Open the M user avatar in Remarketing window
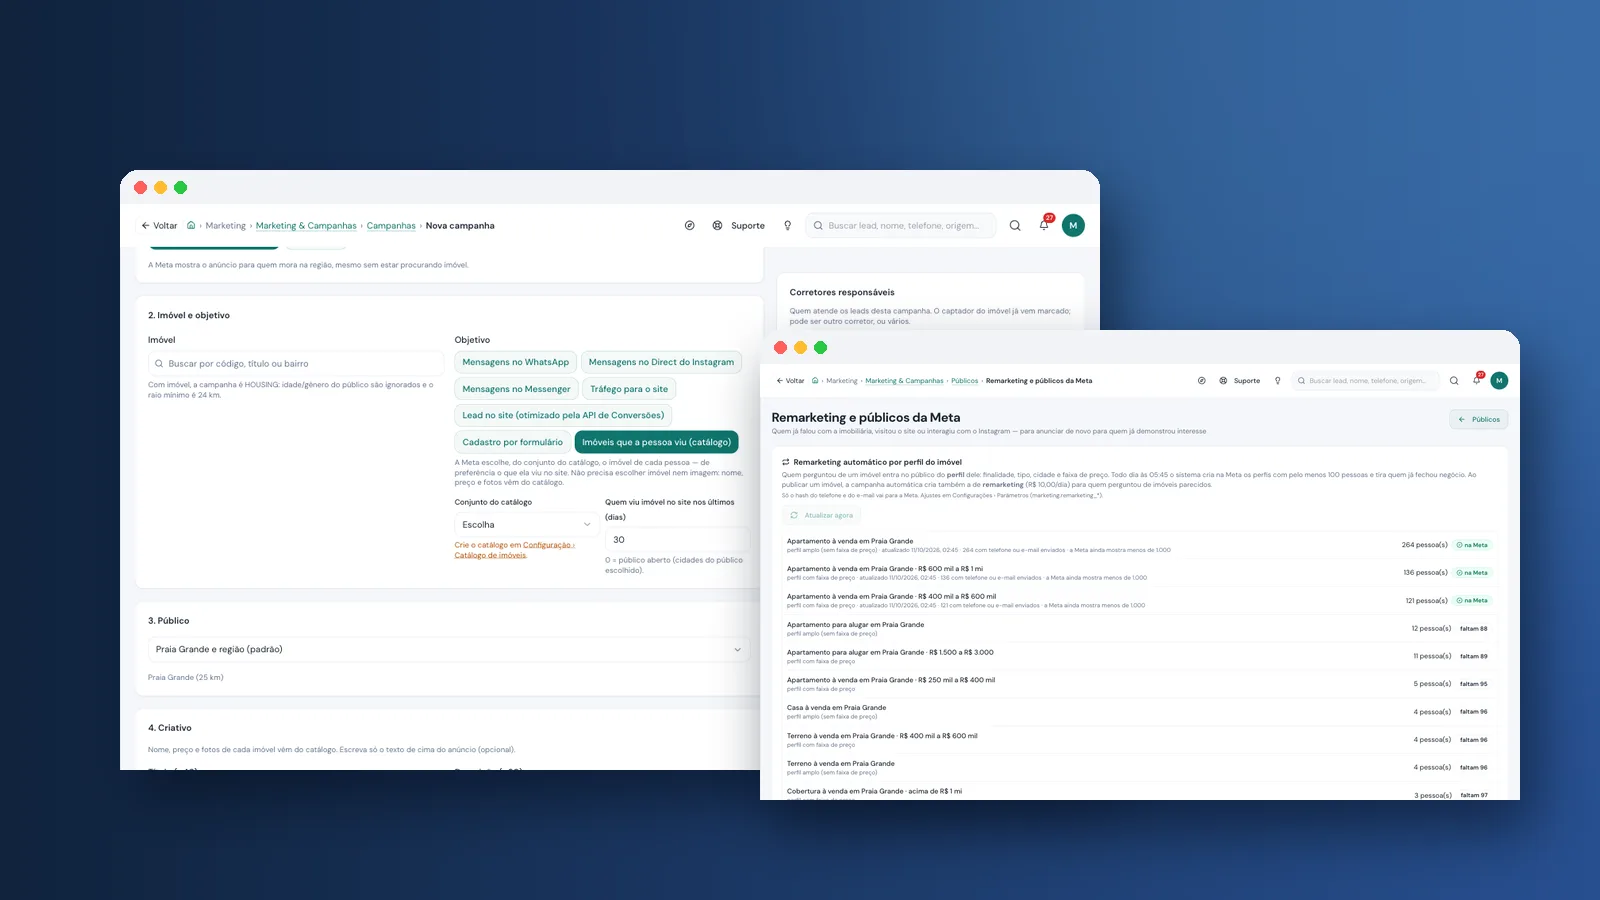 (1499, 380)
